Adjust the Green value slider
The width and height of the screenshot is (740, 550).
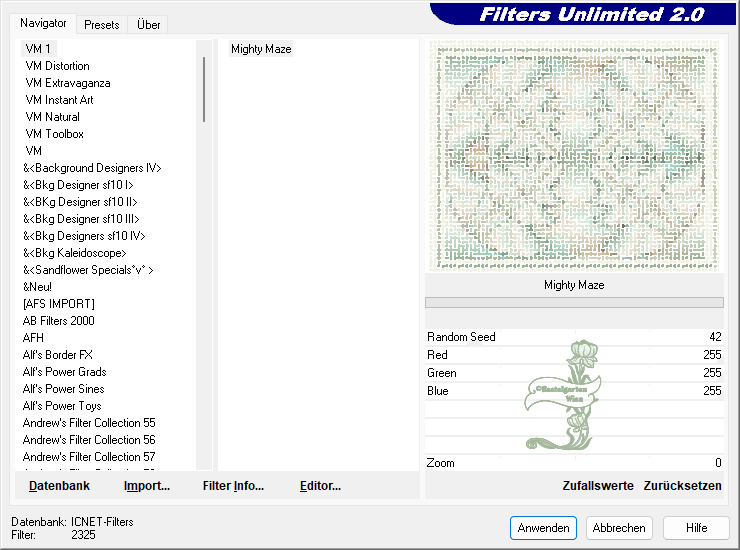[574, 373]
